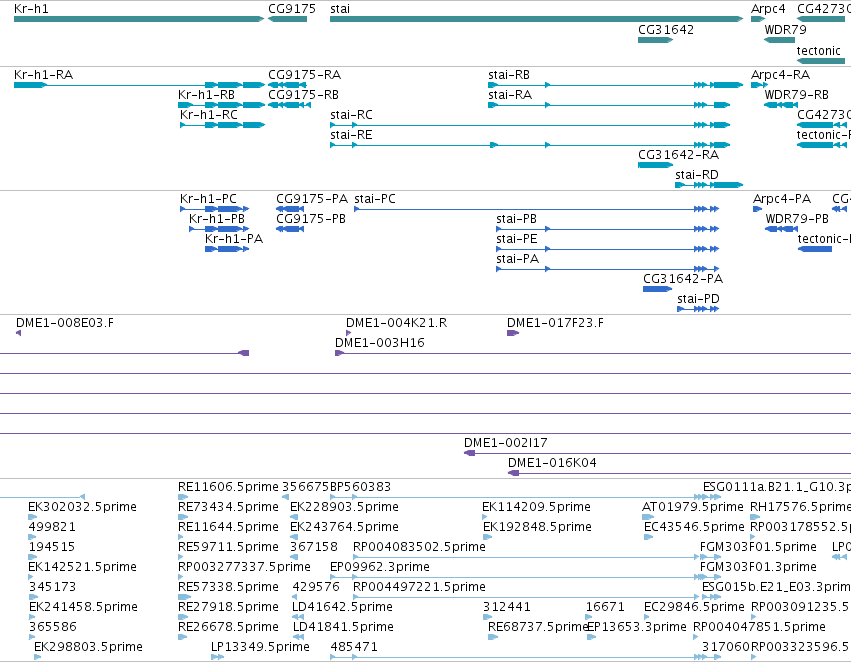Click the CG31642 gene glyph

656,40
